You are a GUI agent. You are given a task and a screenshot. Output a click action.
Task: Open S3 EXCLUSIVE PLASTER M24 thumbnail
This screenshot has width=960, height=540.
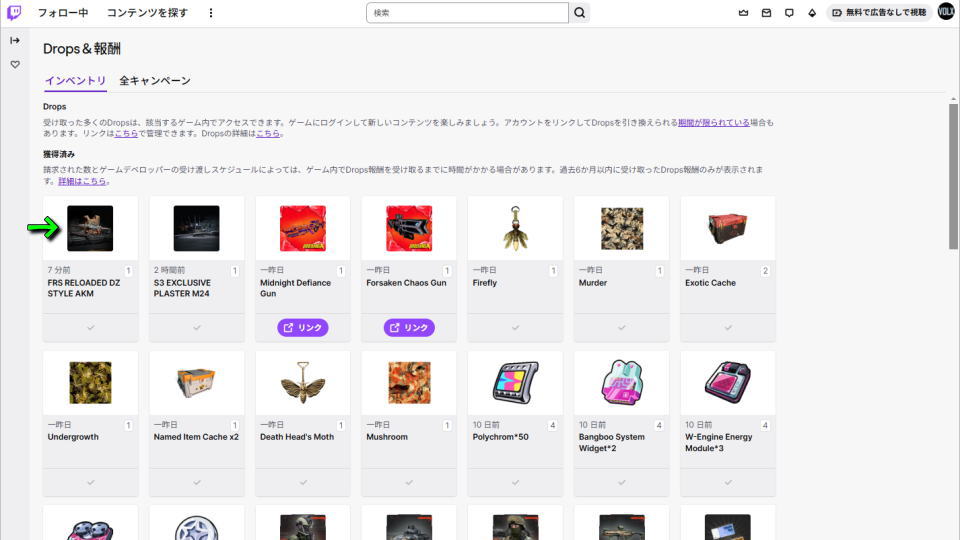coord(196,228)
